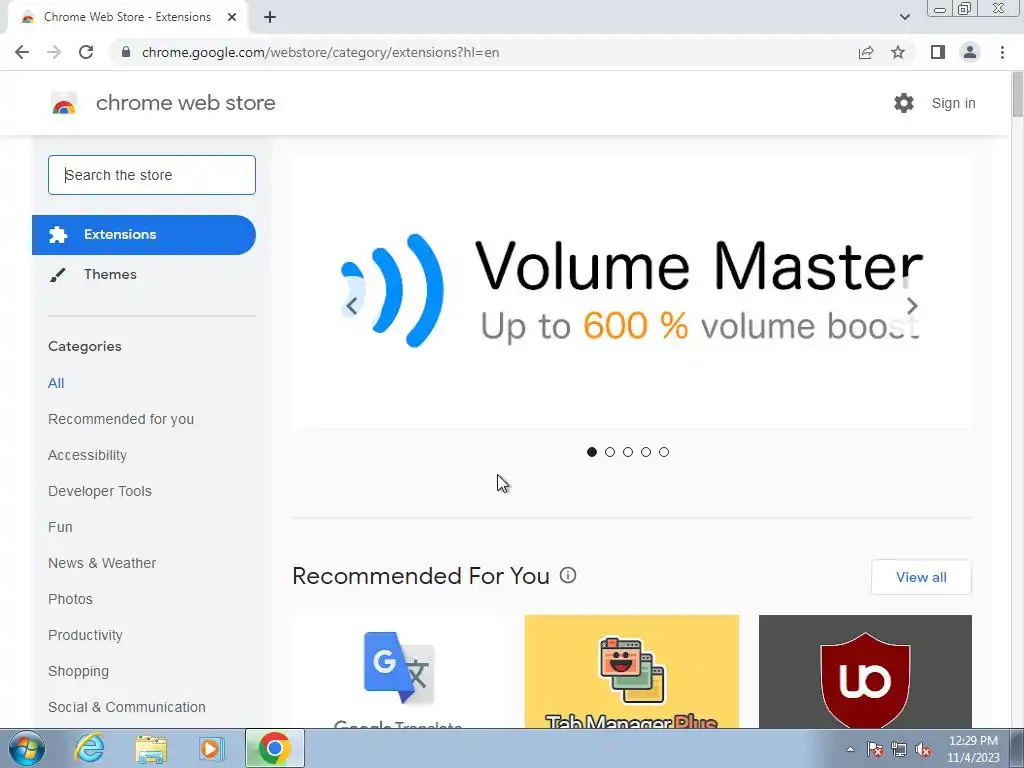Expand the tab search dropdown

tap(904, 17)
